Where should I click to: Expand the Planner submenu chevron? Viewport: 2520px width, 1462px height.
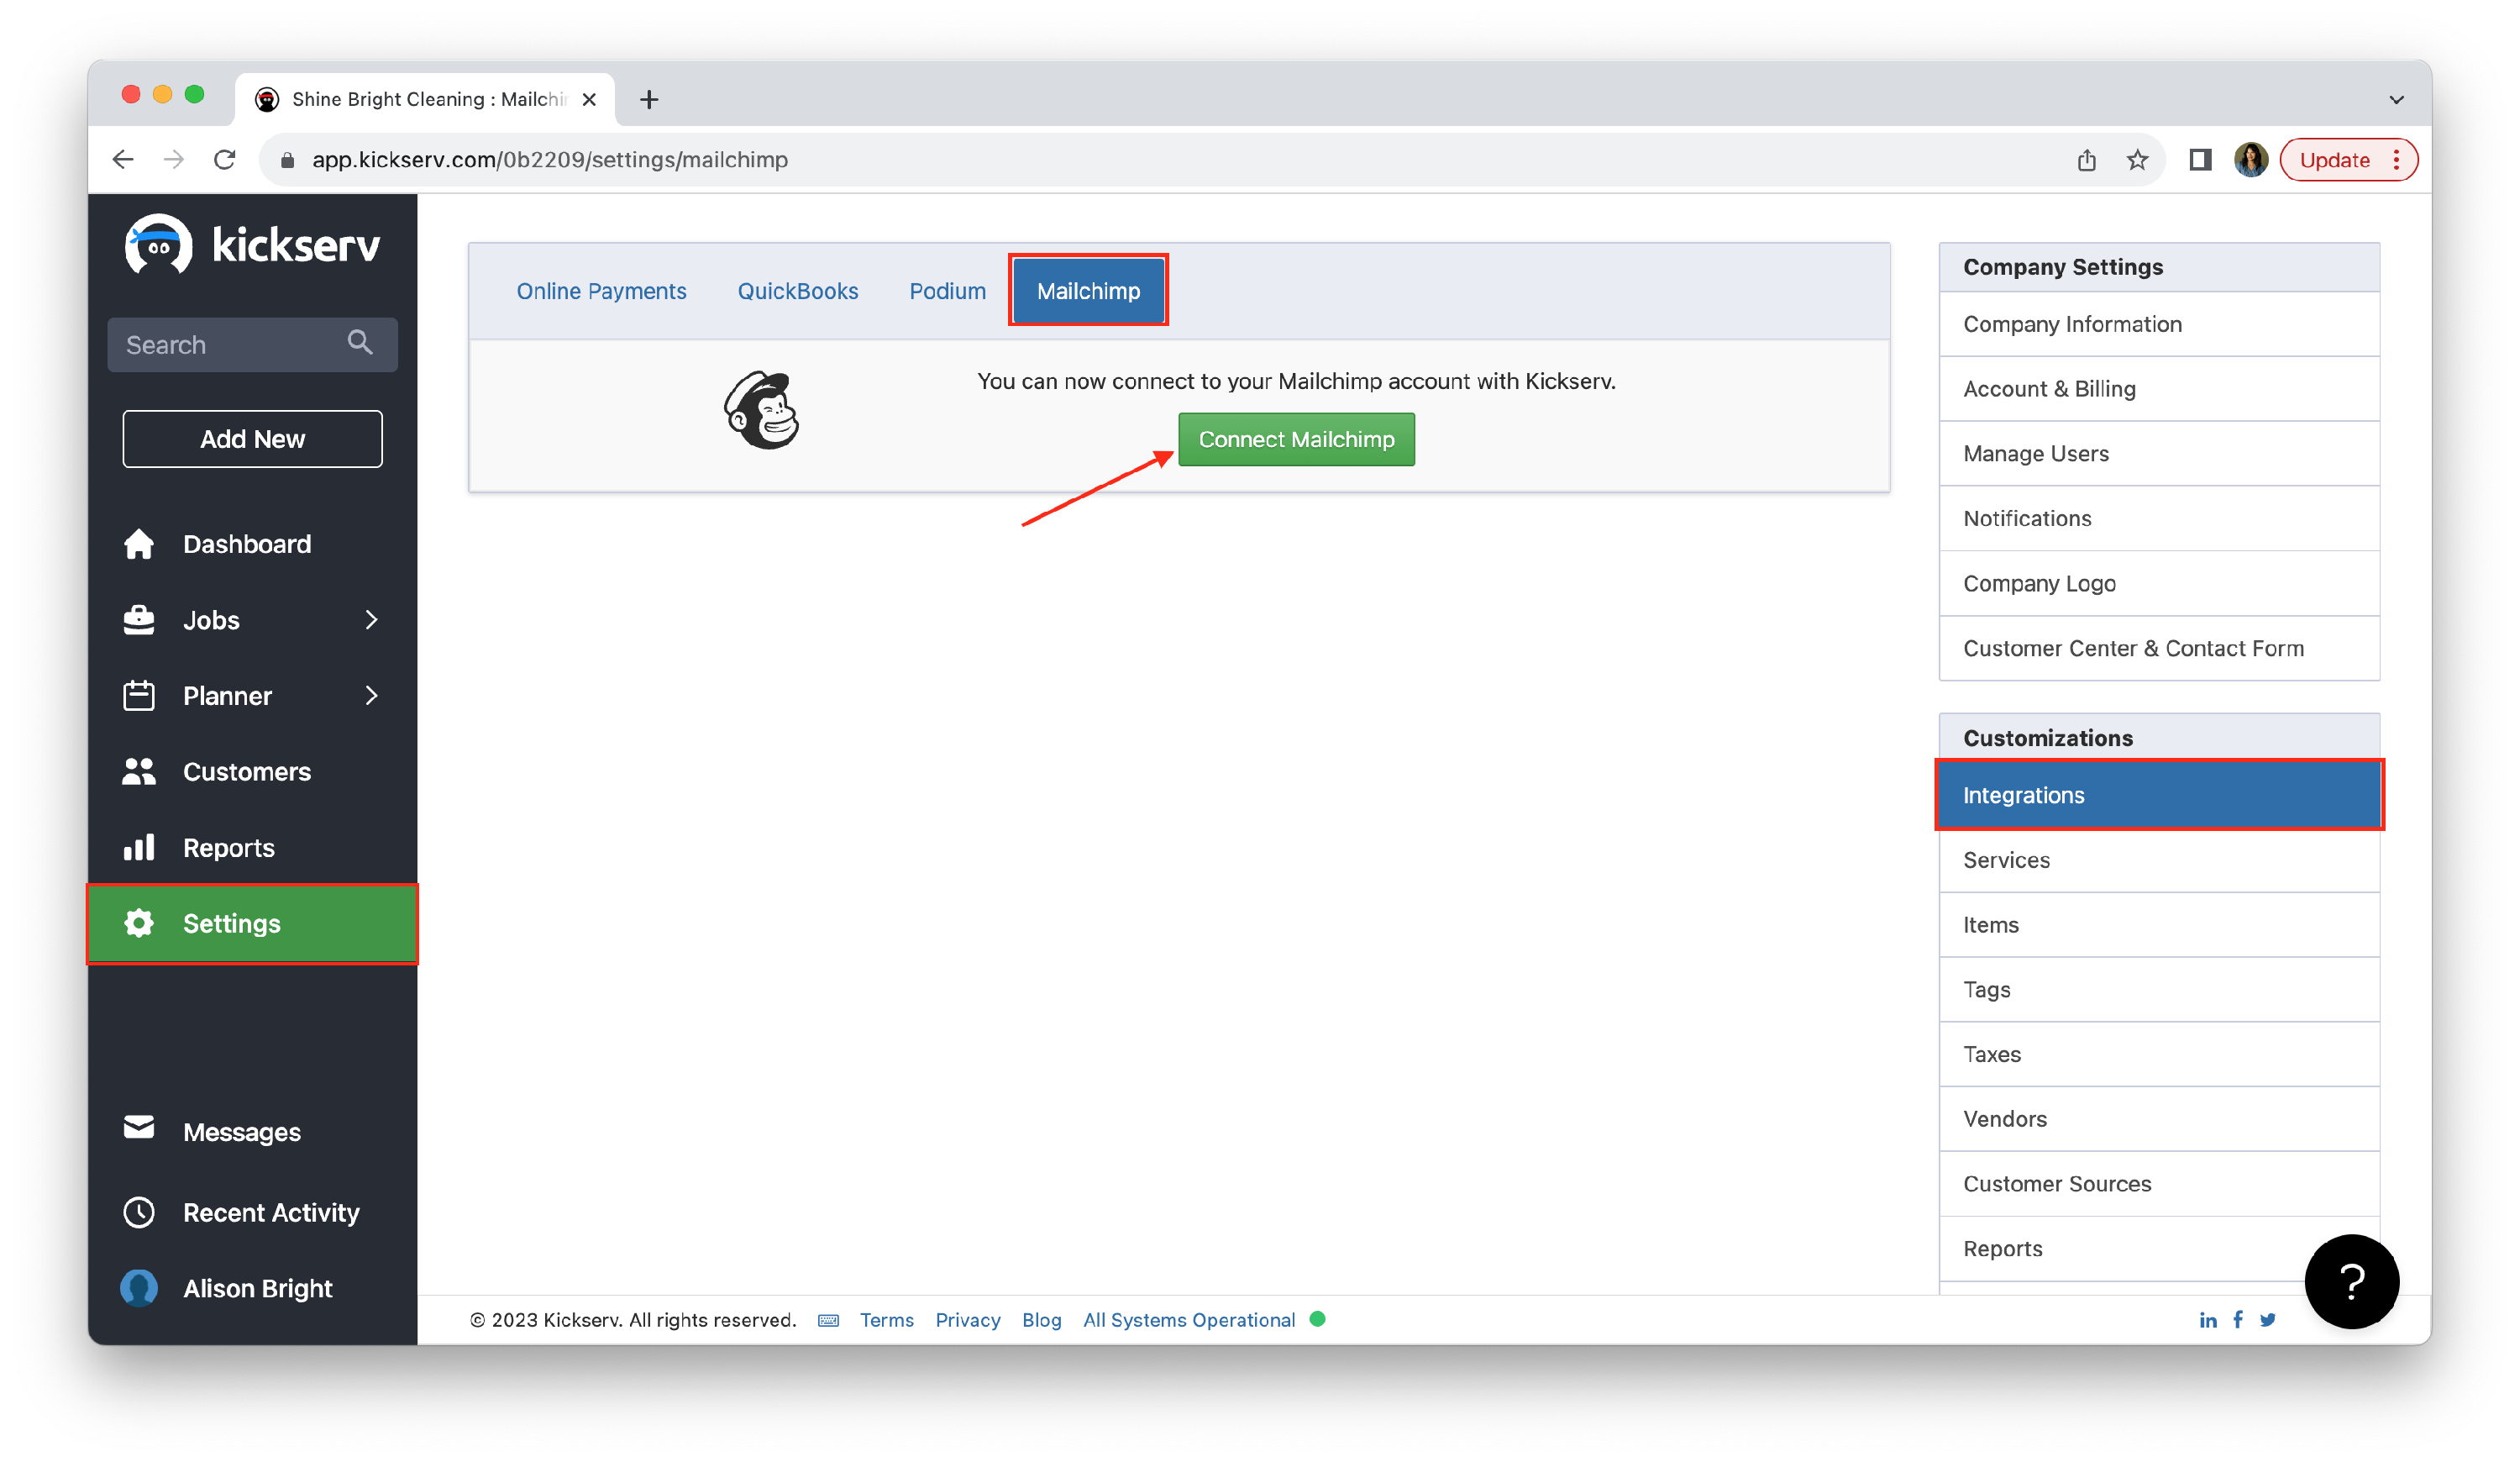tap(371, 696)
